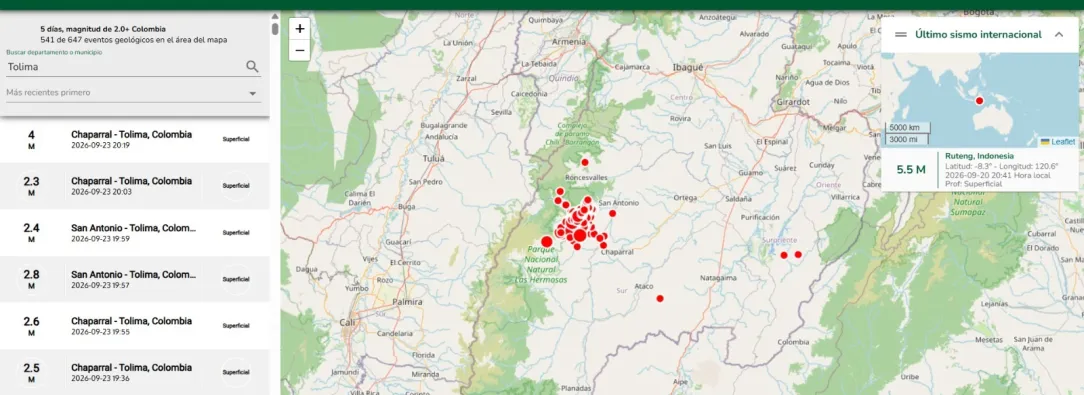Select the 2.3 M Chaparral event at 20:03
This screenshot has width=1084, height=395.
[135, 186]
